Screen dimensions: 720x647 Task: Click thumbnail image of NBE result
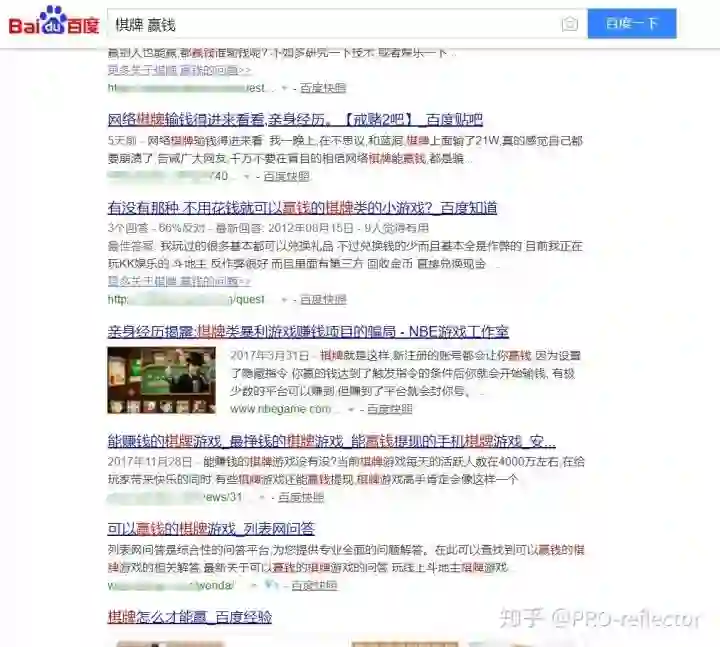pyautogui.click(x=162, y=380)
